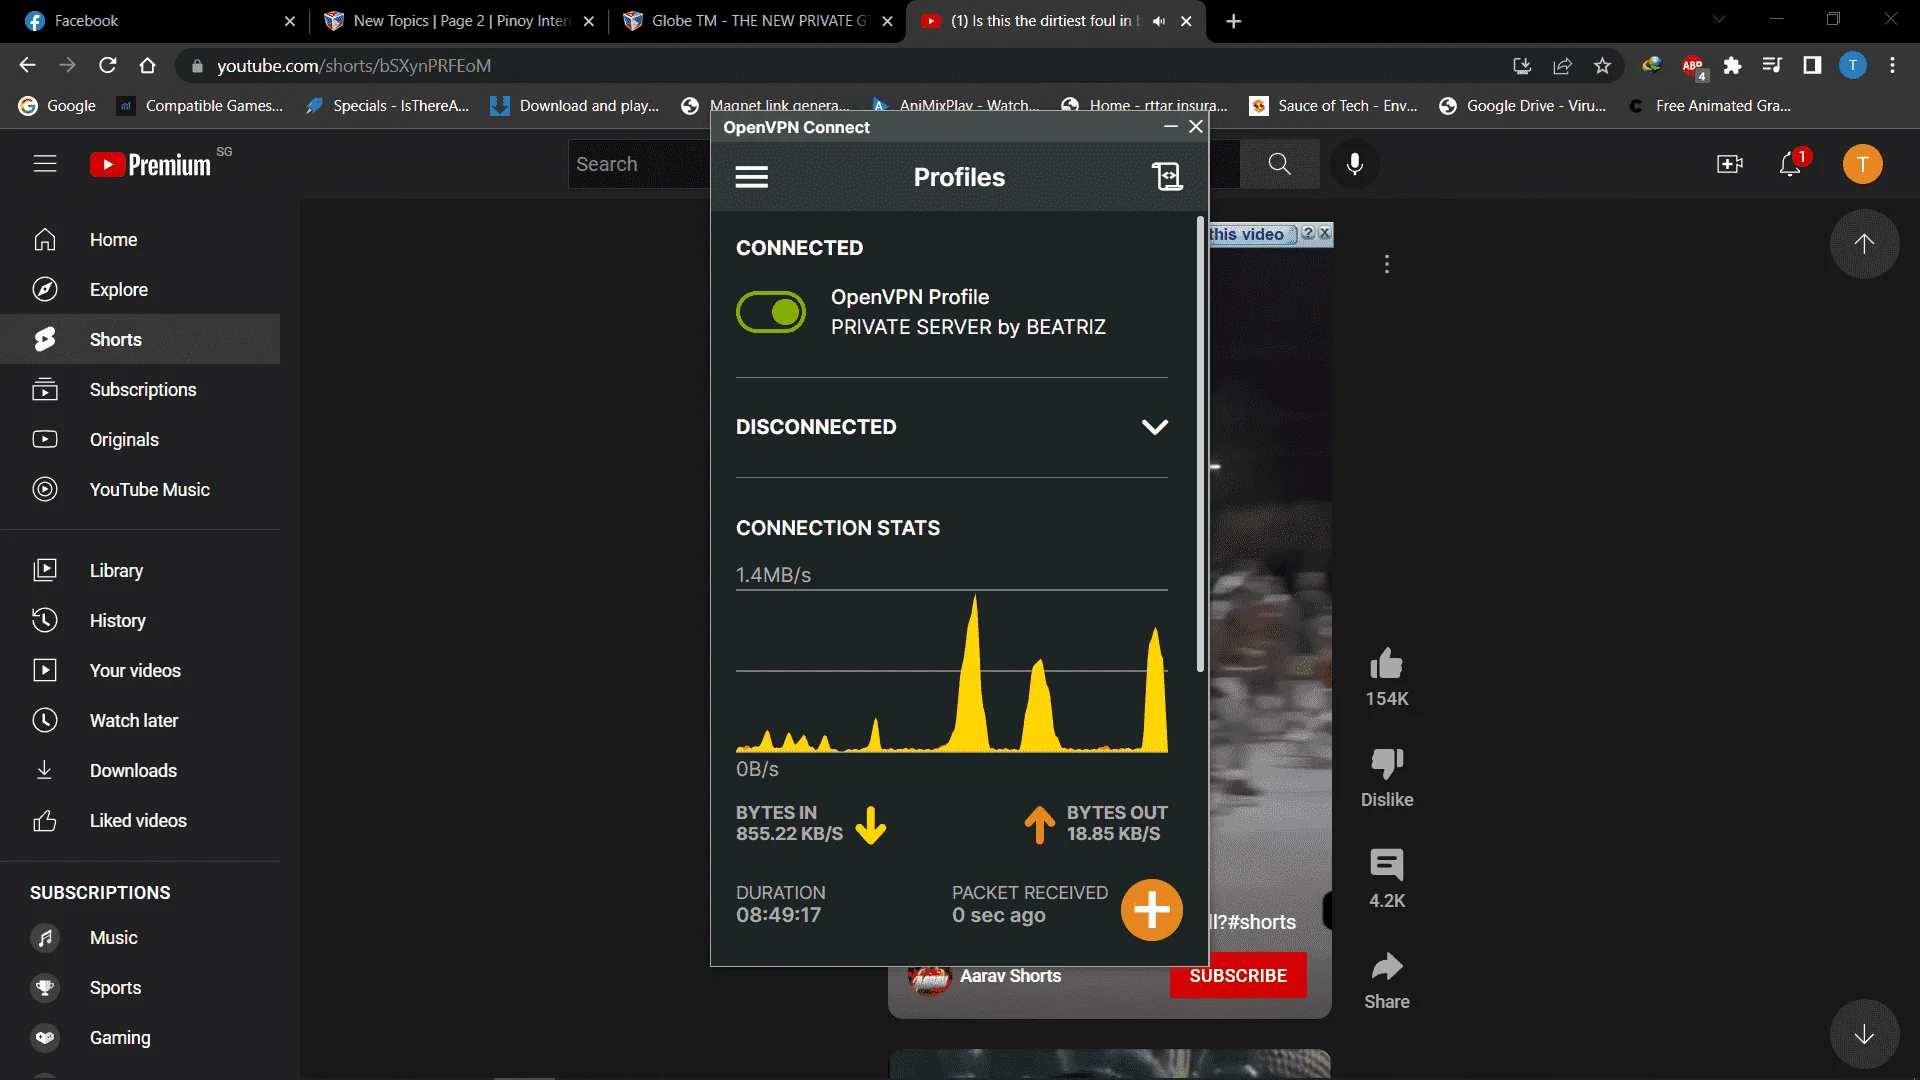Viewport: 1920px width, 1080px height.
Task: Click the Share arrow icon
Action: coord(1387,966)
